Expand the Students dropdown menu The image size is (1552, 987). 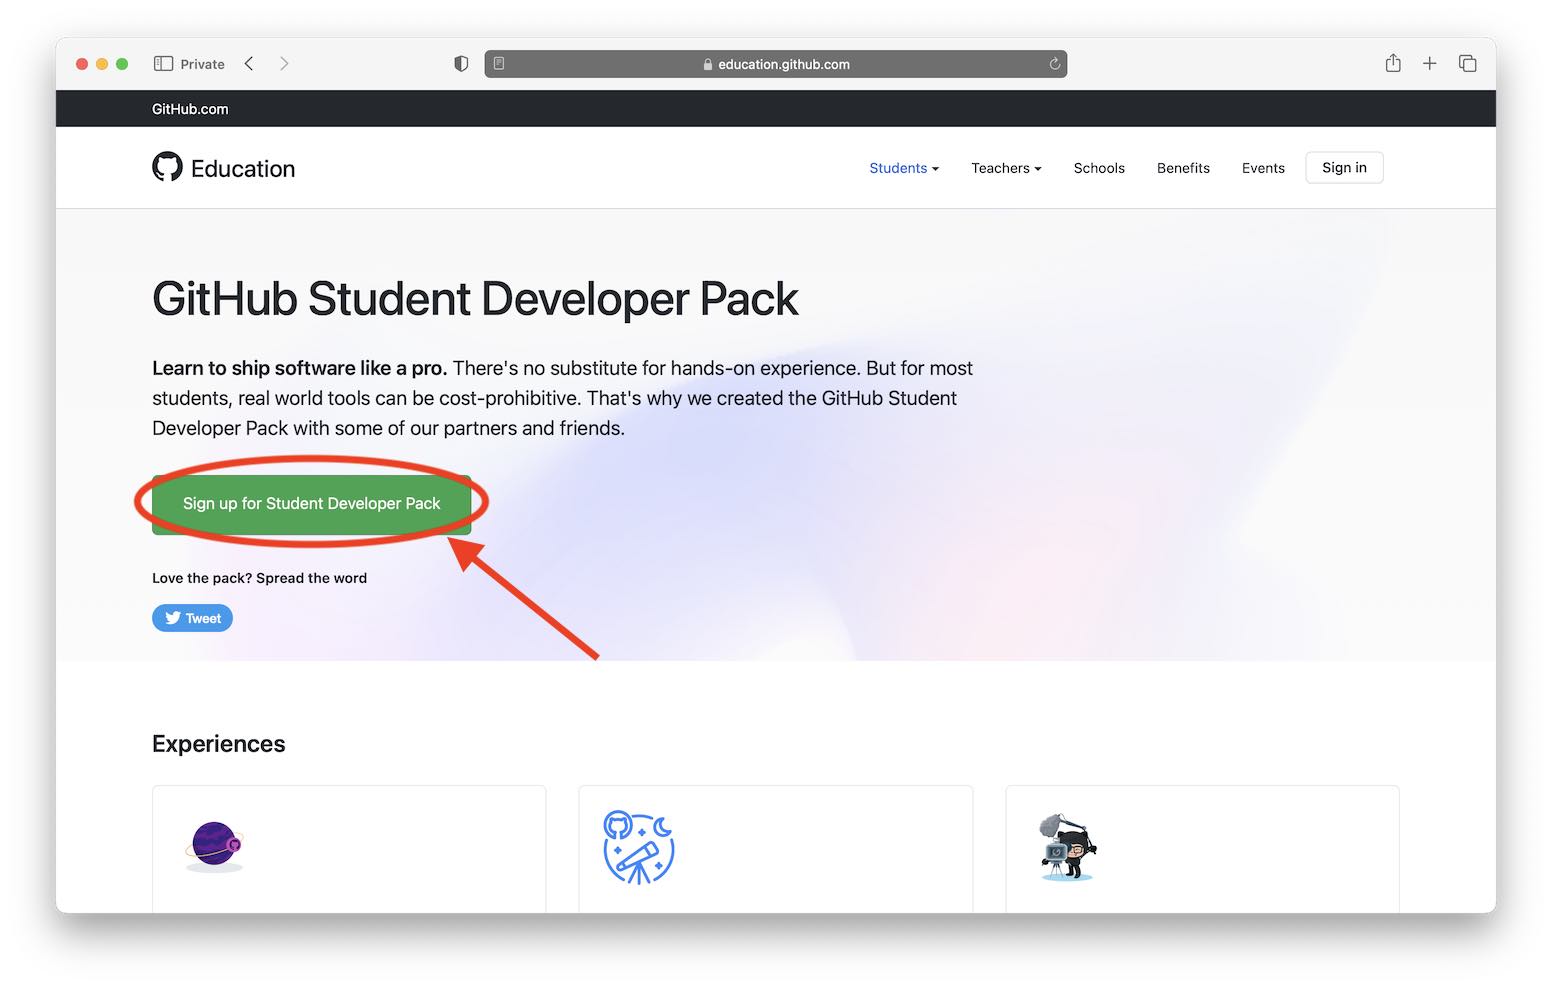click(x=903, y=168)
